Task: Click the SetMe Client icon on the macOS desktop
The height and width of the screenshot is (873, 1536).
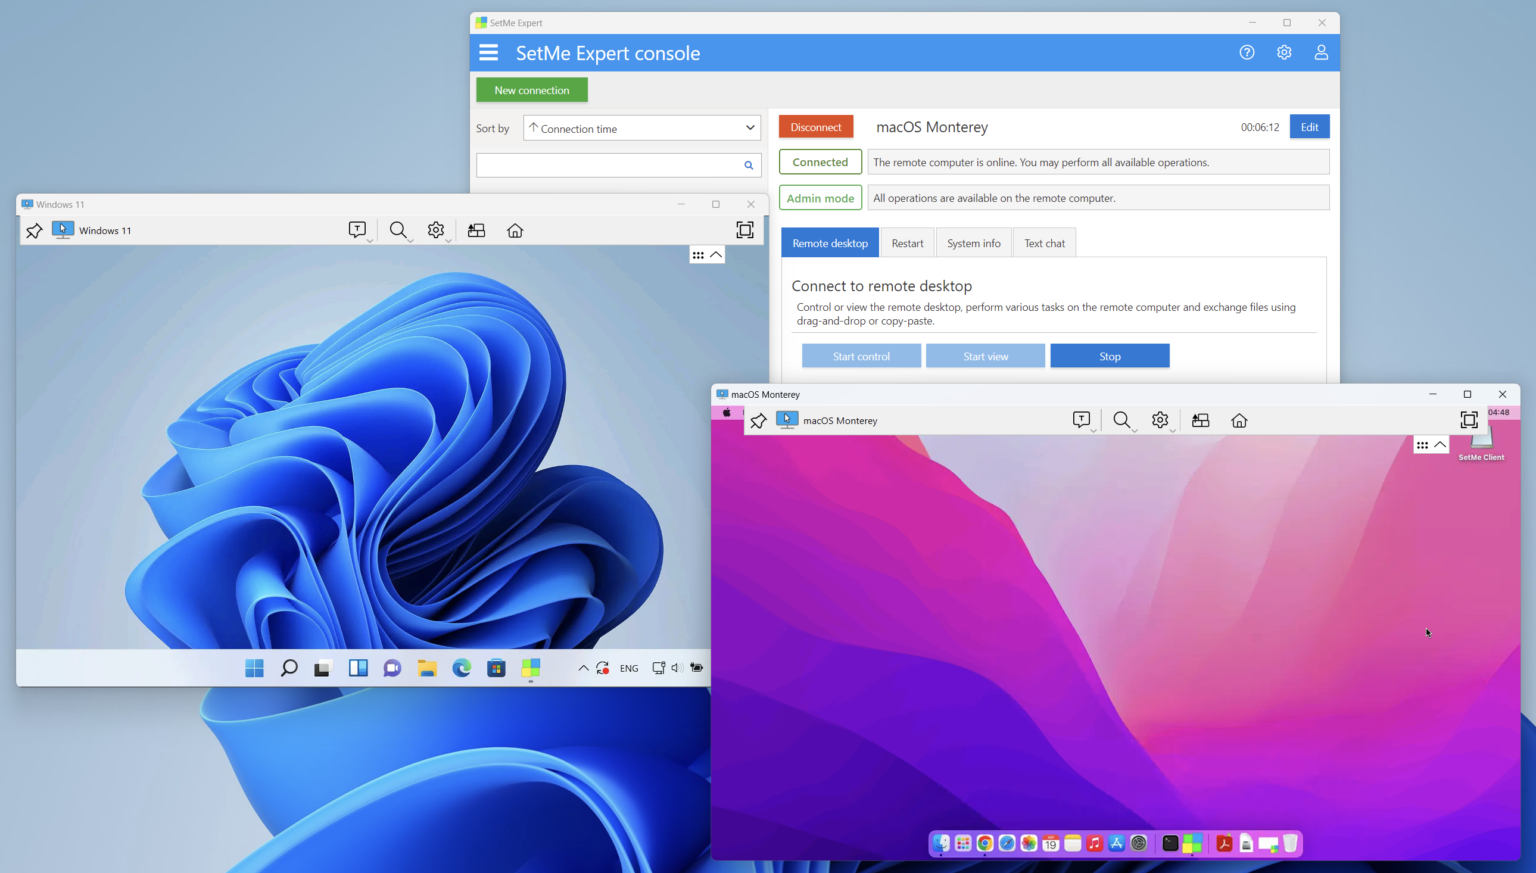Action: click(1482, 443)
